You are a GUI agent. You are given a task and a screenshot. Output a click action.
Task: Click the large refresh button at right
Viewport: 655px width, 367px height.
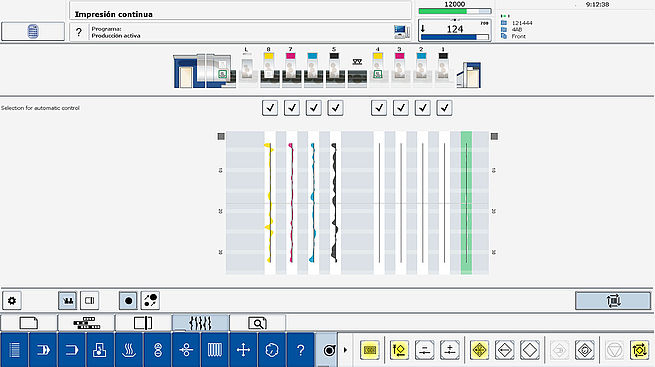pos(613,301)
